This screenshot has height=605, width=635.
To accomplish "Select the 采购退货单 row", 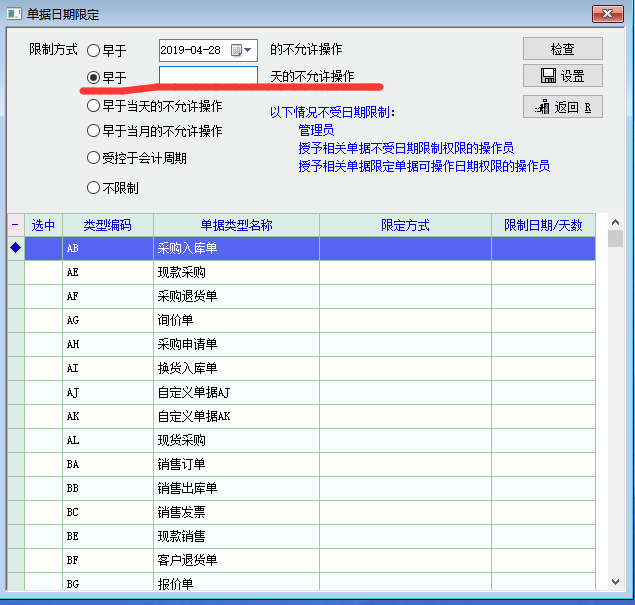I will pyautogui.click(x=236, y=296).
